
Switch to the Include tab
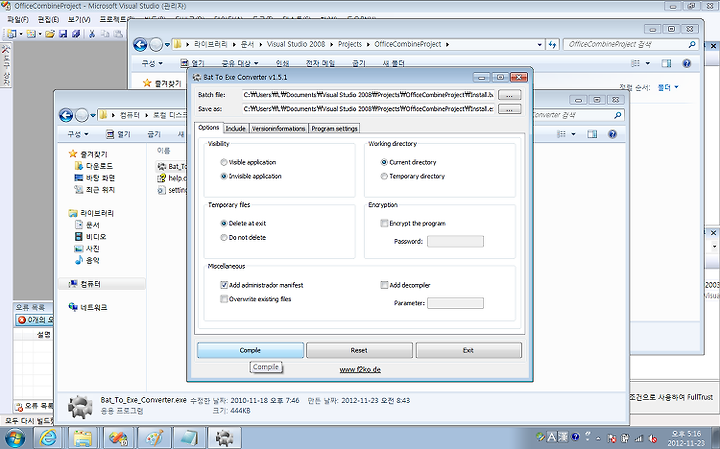tap(236, 129)
